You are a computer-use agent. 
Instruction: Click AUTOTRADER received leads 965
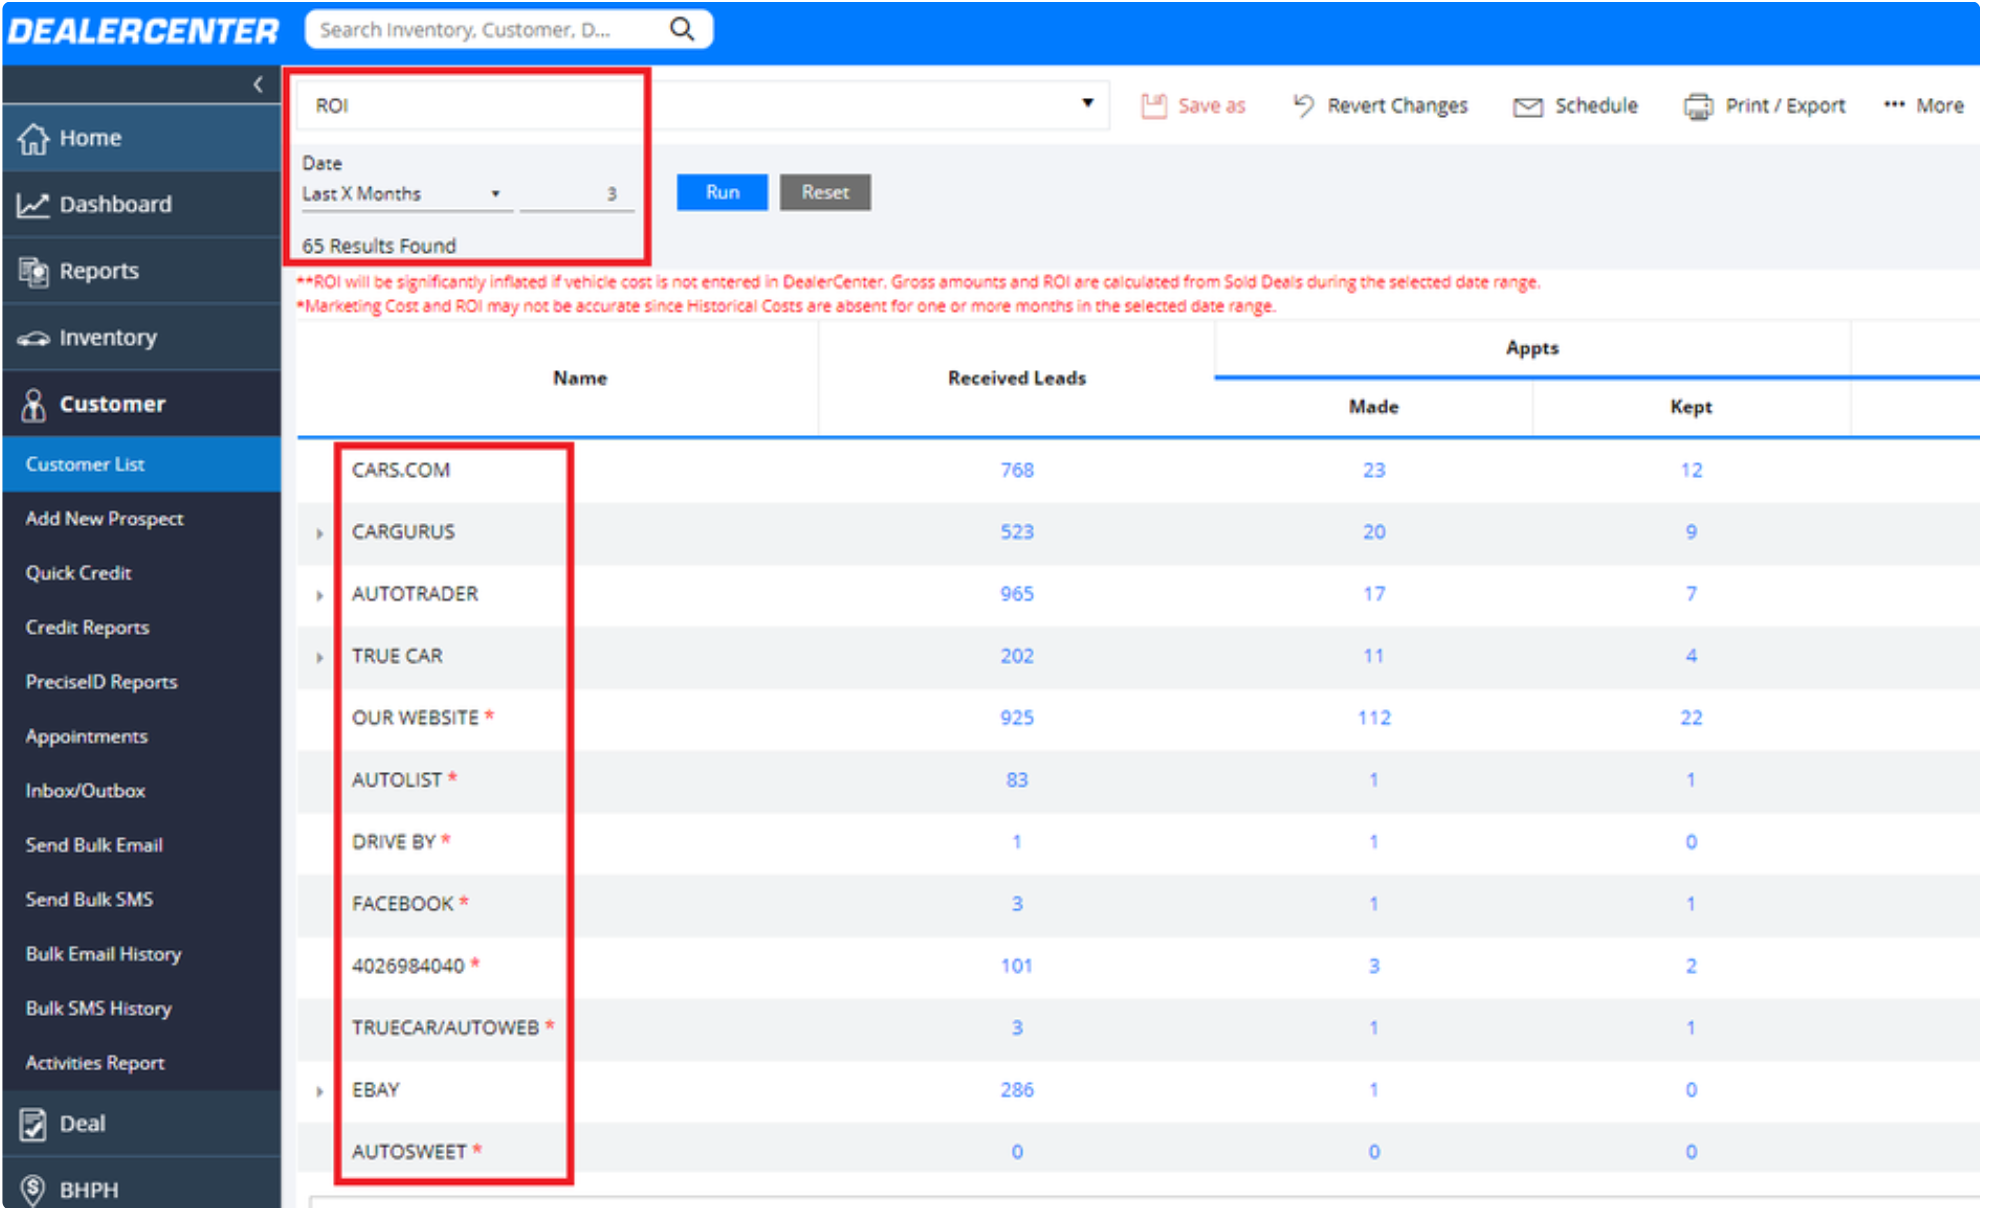[1017, 595]
